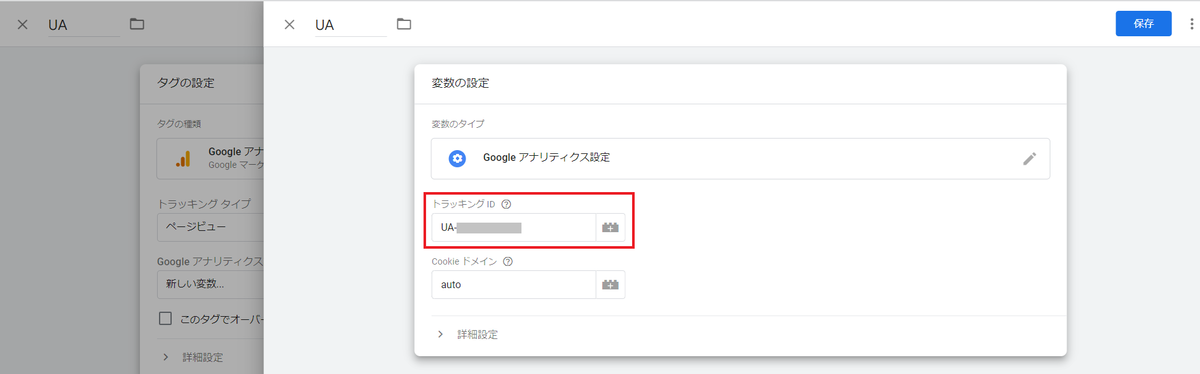Edit the tag name UA in background panel
The width and height of the screenshot is (1200, 374).
coord(83,25)
